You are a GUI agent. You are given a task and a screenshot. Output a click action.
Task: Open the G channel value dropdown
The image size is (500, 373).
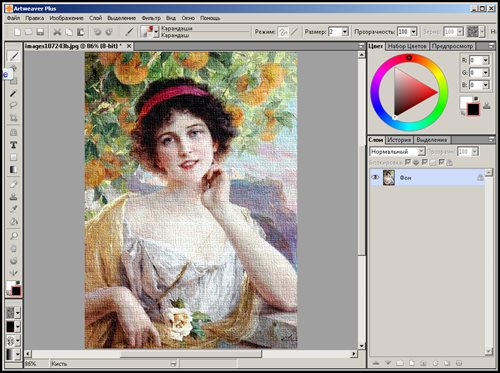485,72
